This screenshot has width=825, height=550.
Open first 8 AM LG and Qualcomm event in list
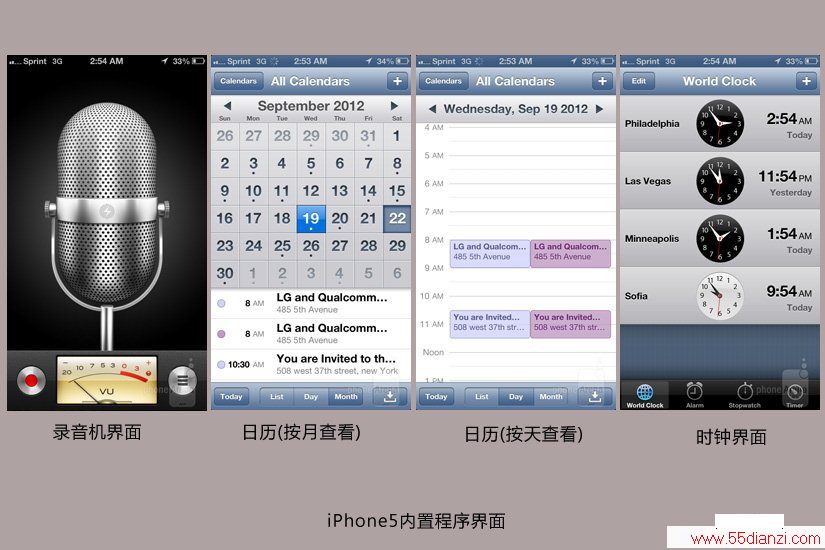click(311, 303)
